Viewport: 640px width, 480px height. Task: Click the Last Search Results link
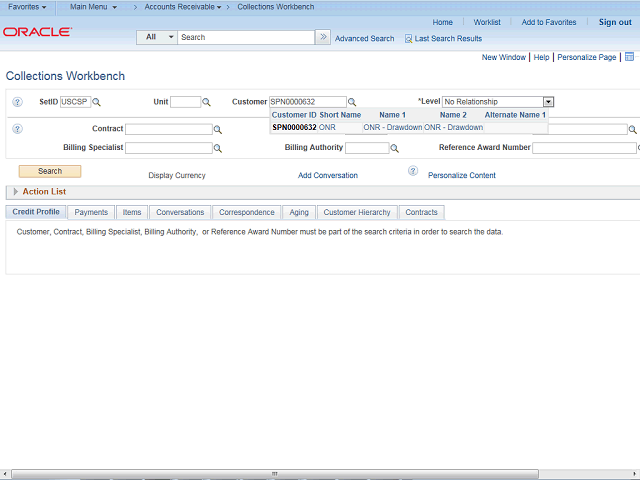(x=448, y=39)
